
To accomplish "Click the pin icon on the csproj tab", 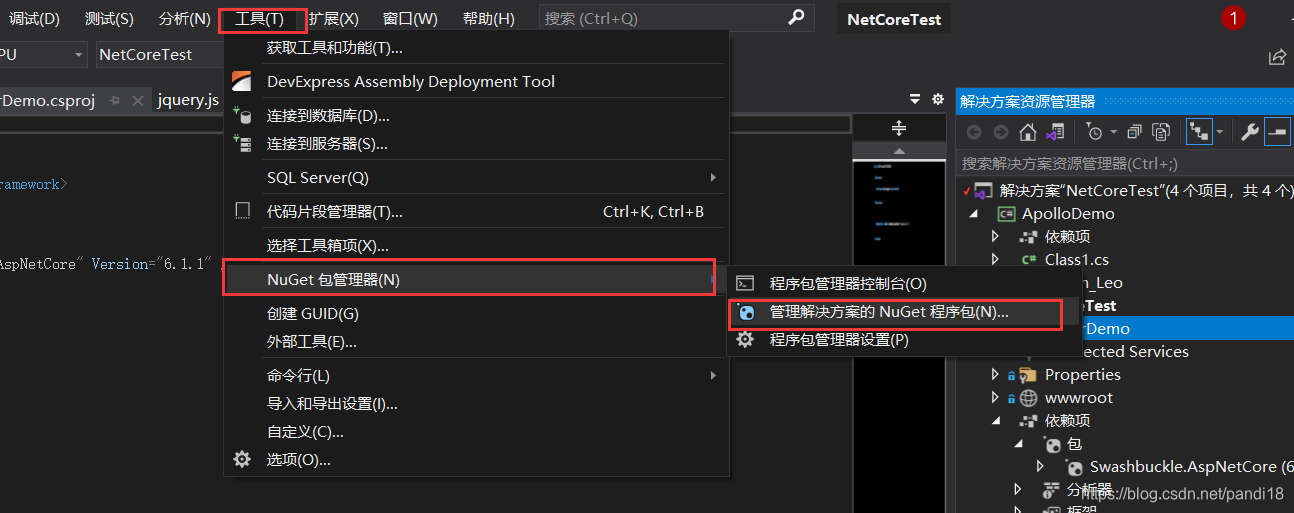I will point(114,101).
